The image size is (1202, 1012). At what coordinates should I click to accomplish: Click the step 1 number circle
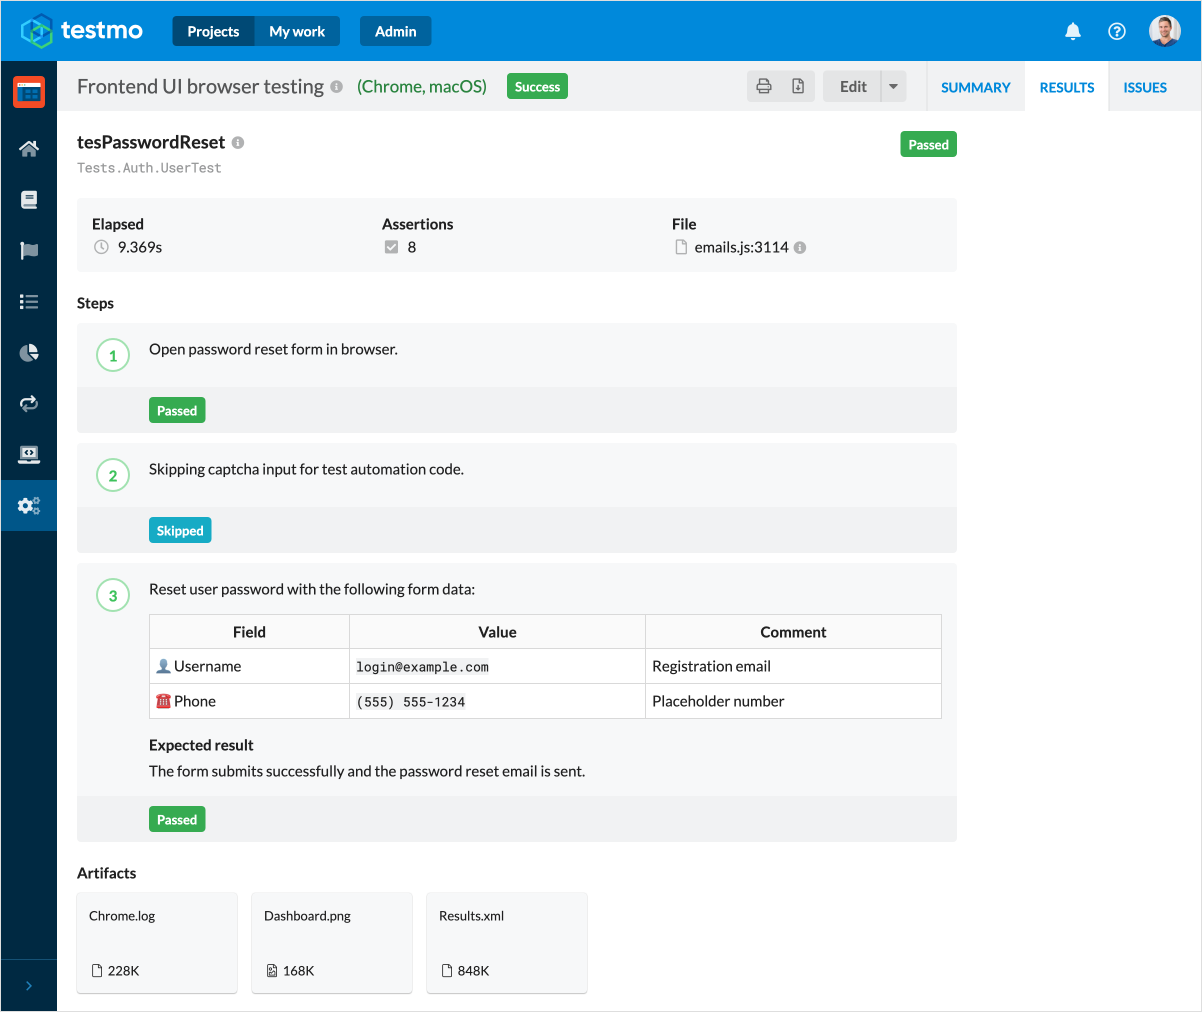[113, 355]
